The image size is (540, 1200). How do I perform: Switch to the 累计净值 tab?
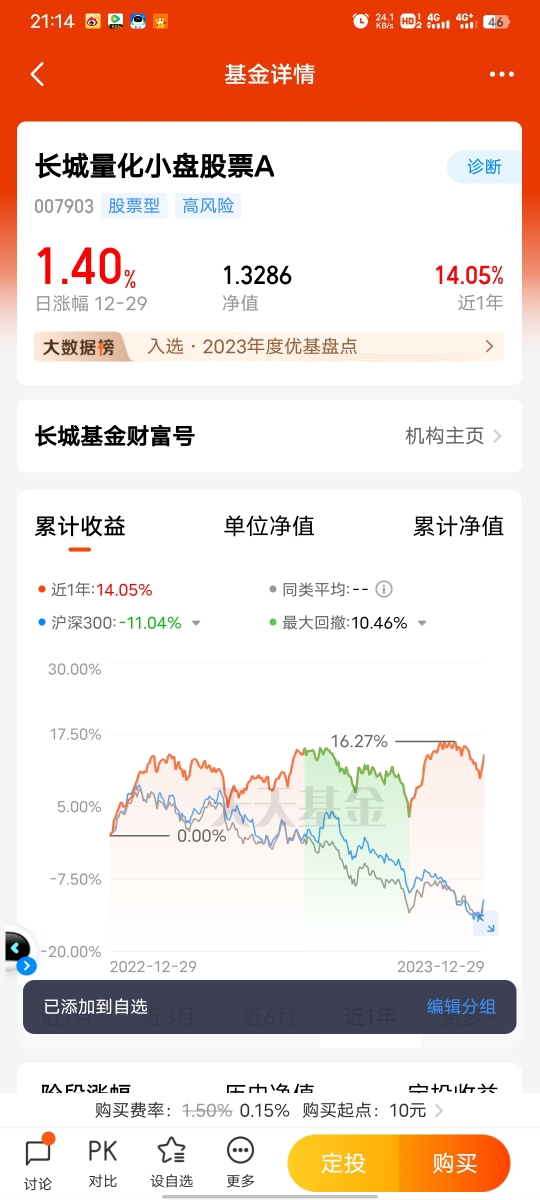[x=459, y=526]
